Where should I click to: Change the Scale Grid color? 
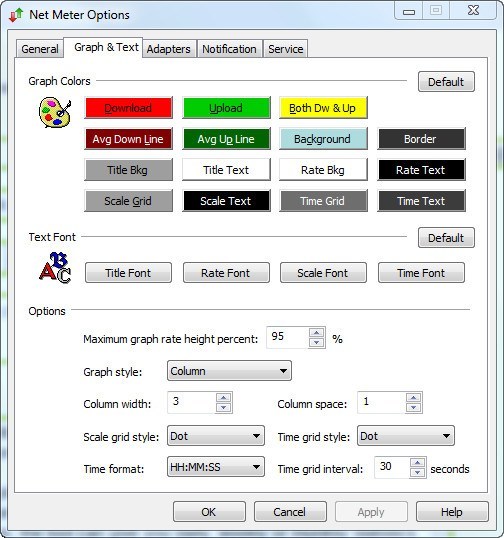128,201
